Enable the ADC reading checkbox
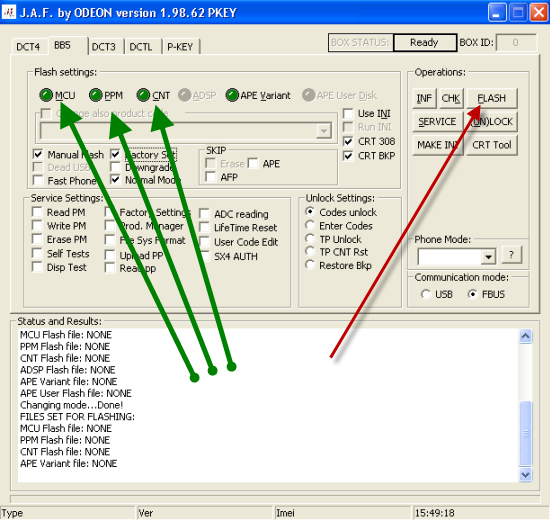The height and width of the screenshot is (520, 550). pyautogui.click(x=204, y=214)
